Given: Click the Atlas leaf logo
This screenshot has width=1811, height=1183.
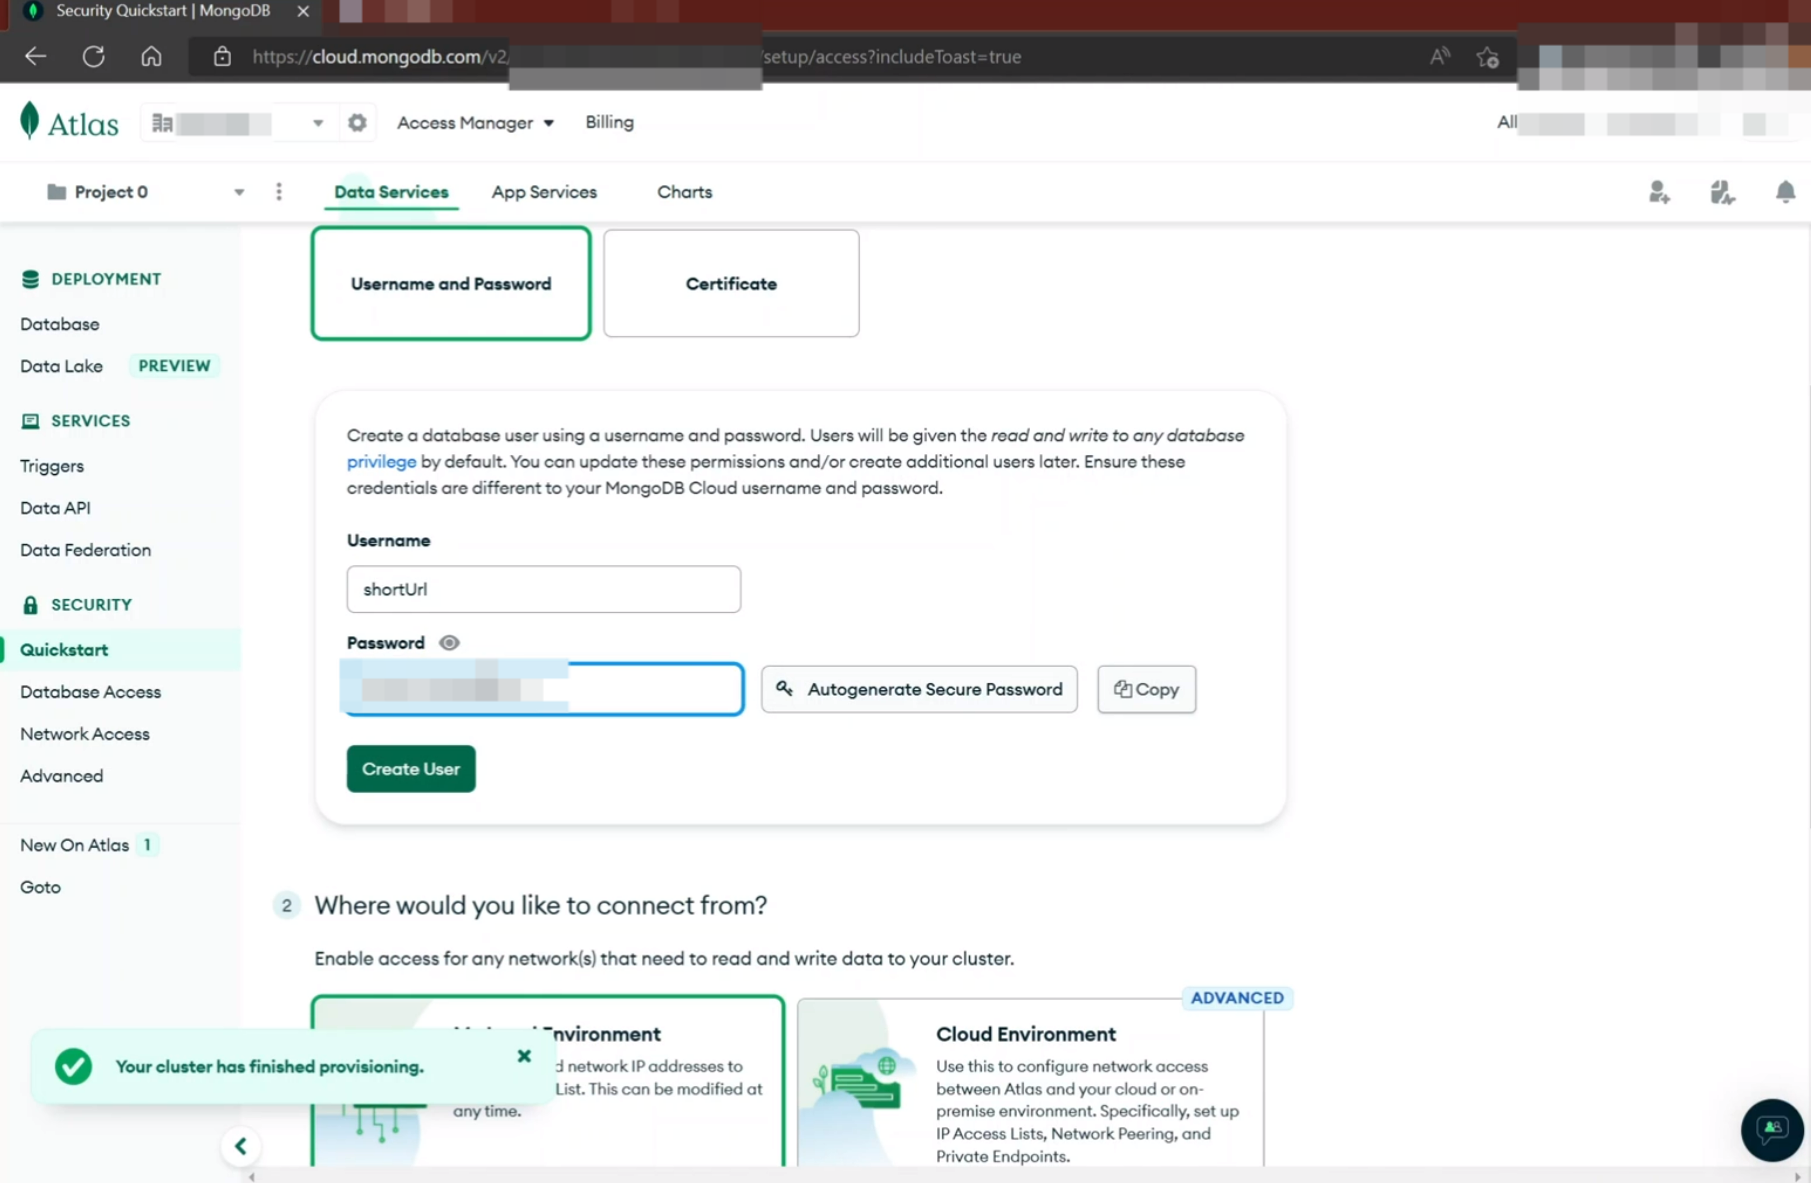Looking at the screenshot, I should click(x=29, y=121).
